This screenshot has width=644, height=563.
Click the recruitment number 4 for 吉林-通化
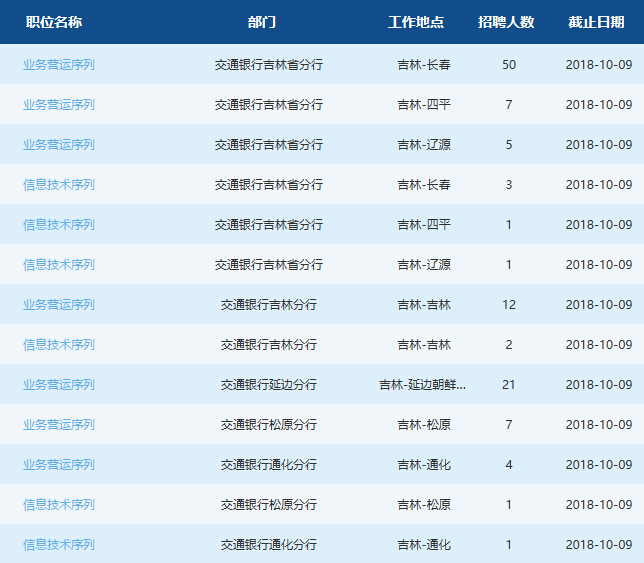tap(509, 464)
